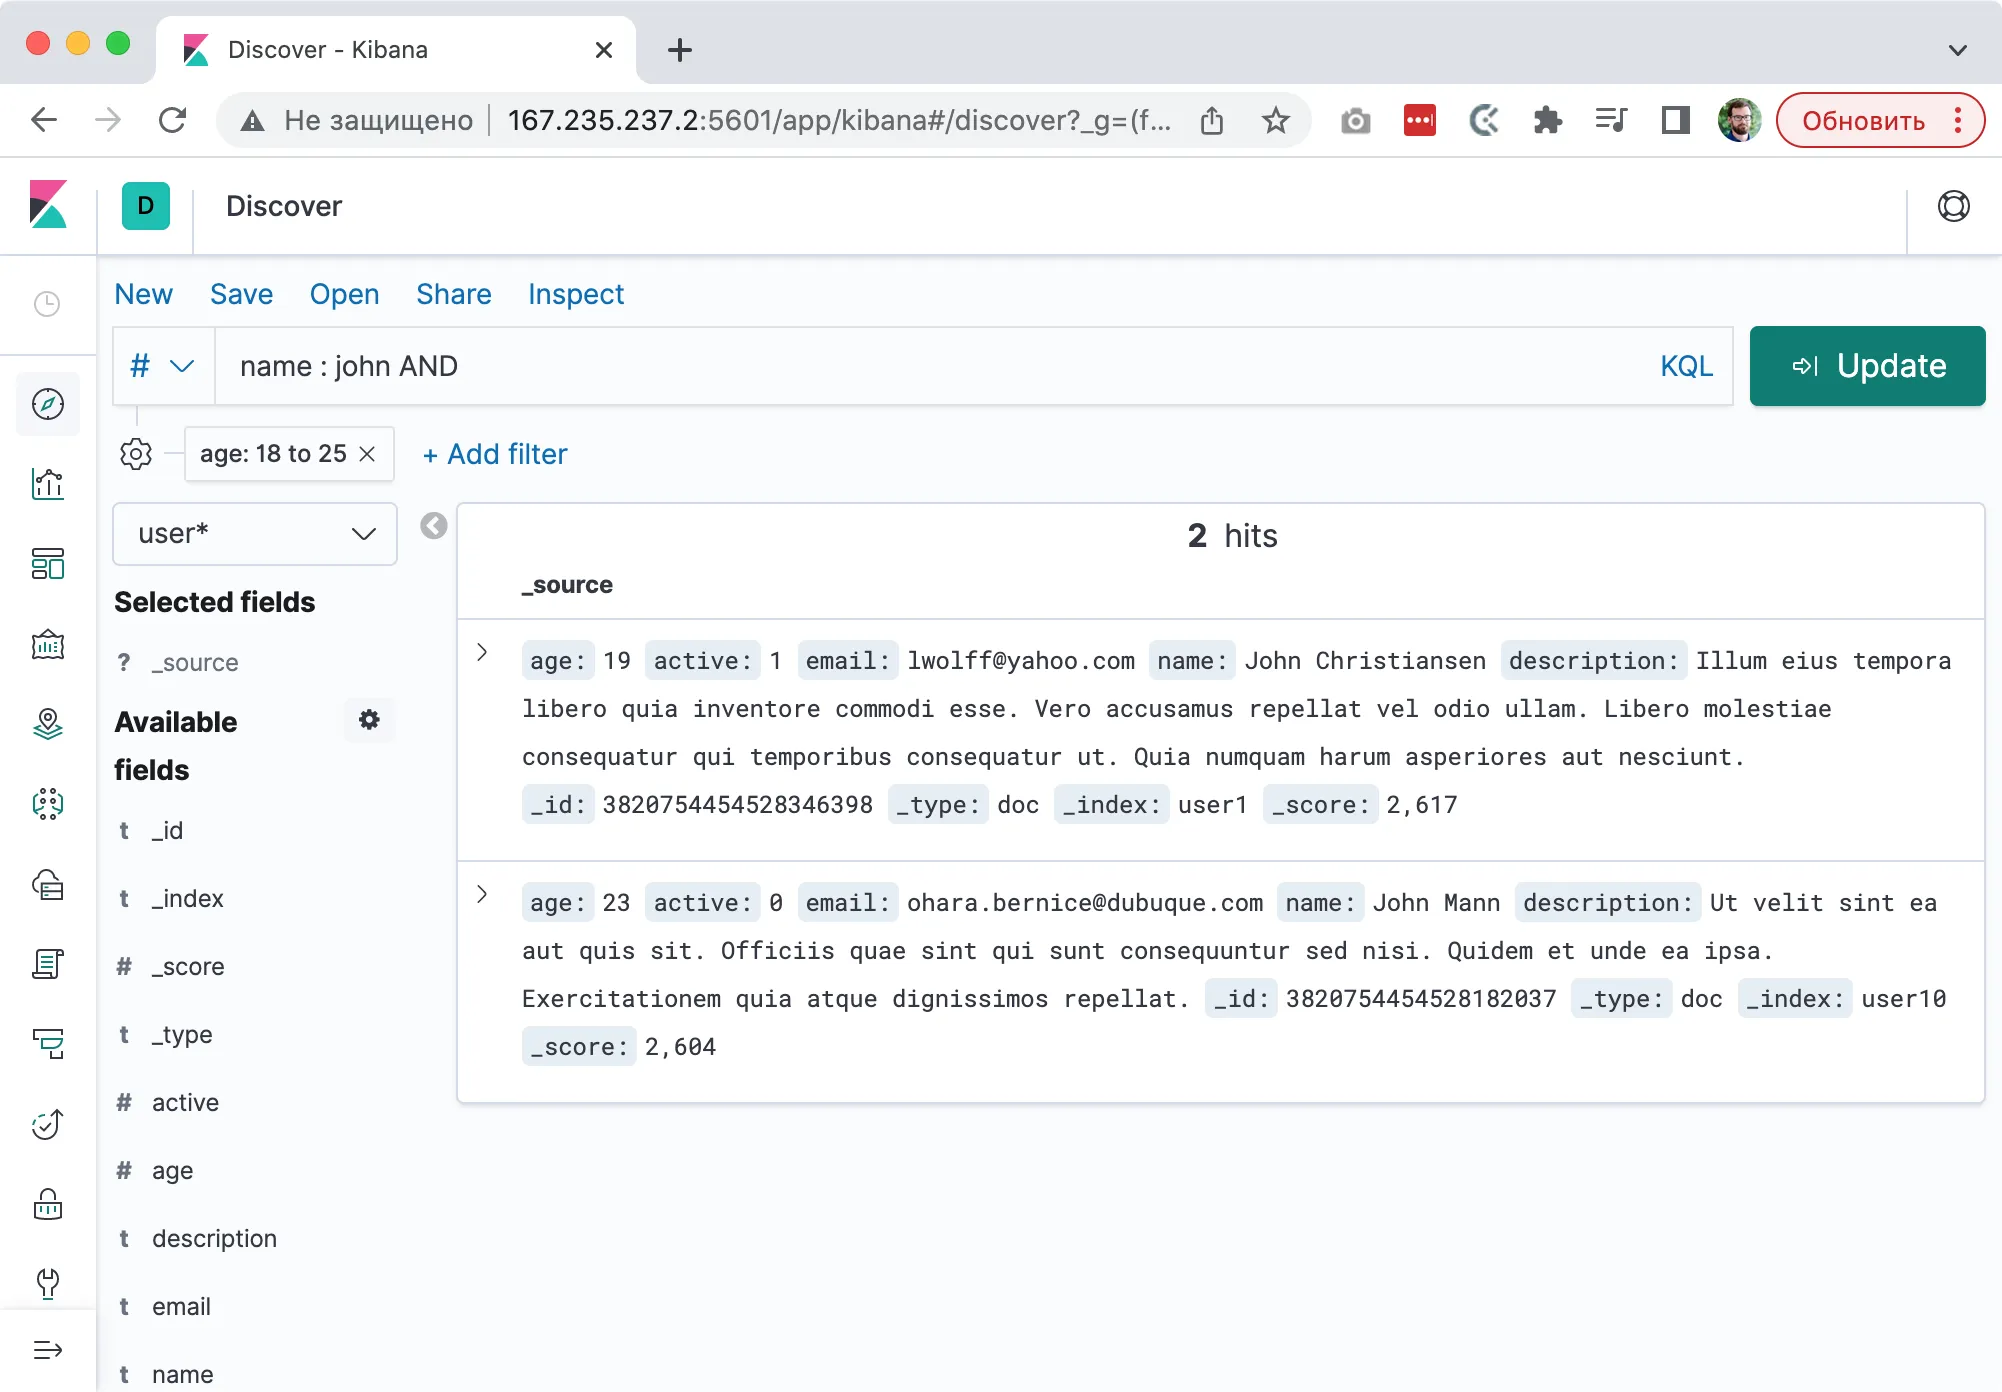Click the Inspect menu option

[575, 294]
